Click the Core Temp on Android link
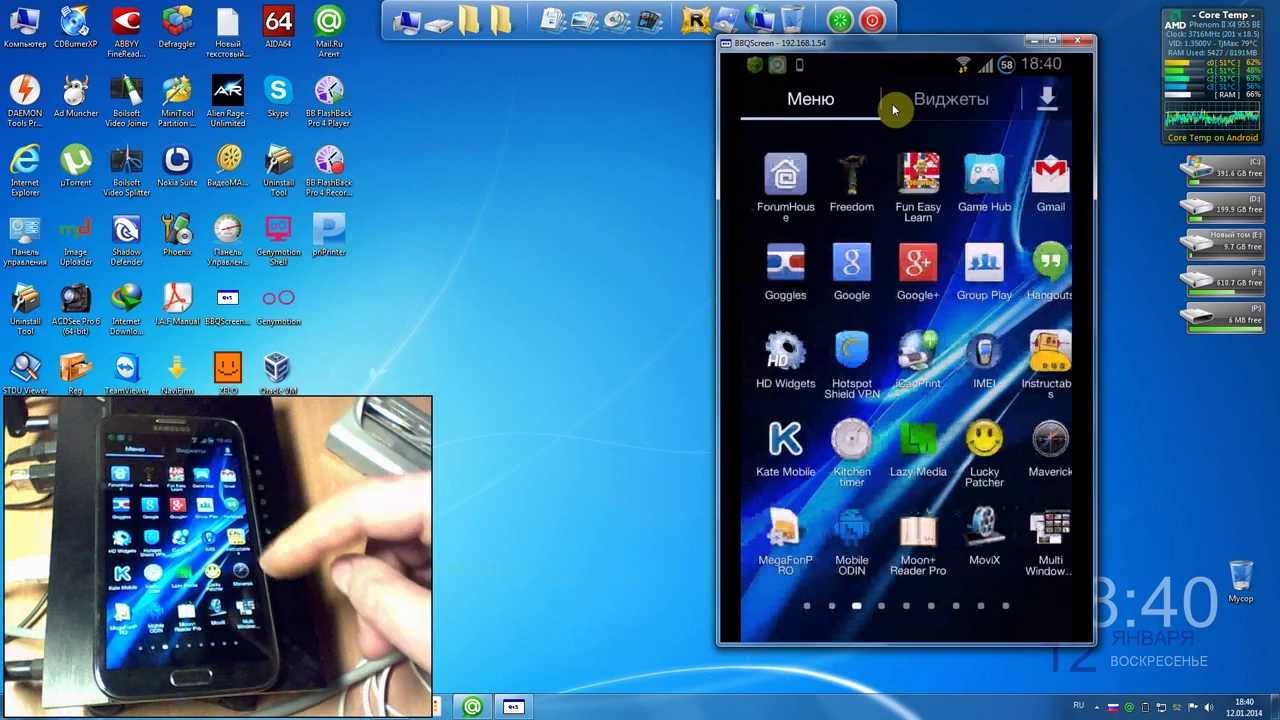The height and width of the screenshot is (720, 1280). tap(1213, 138)
